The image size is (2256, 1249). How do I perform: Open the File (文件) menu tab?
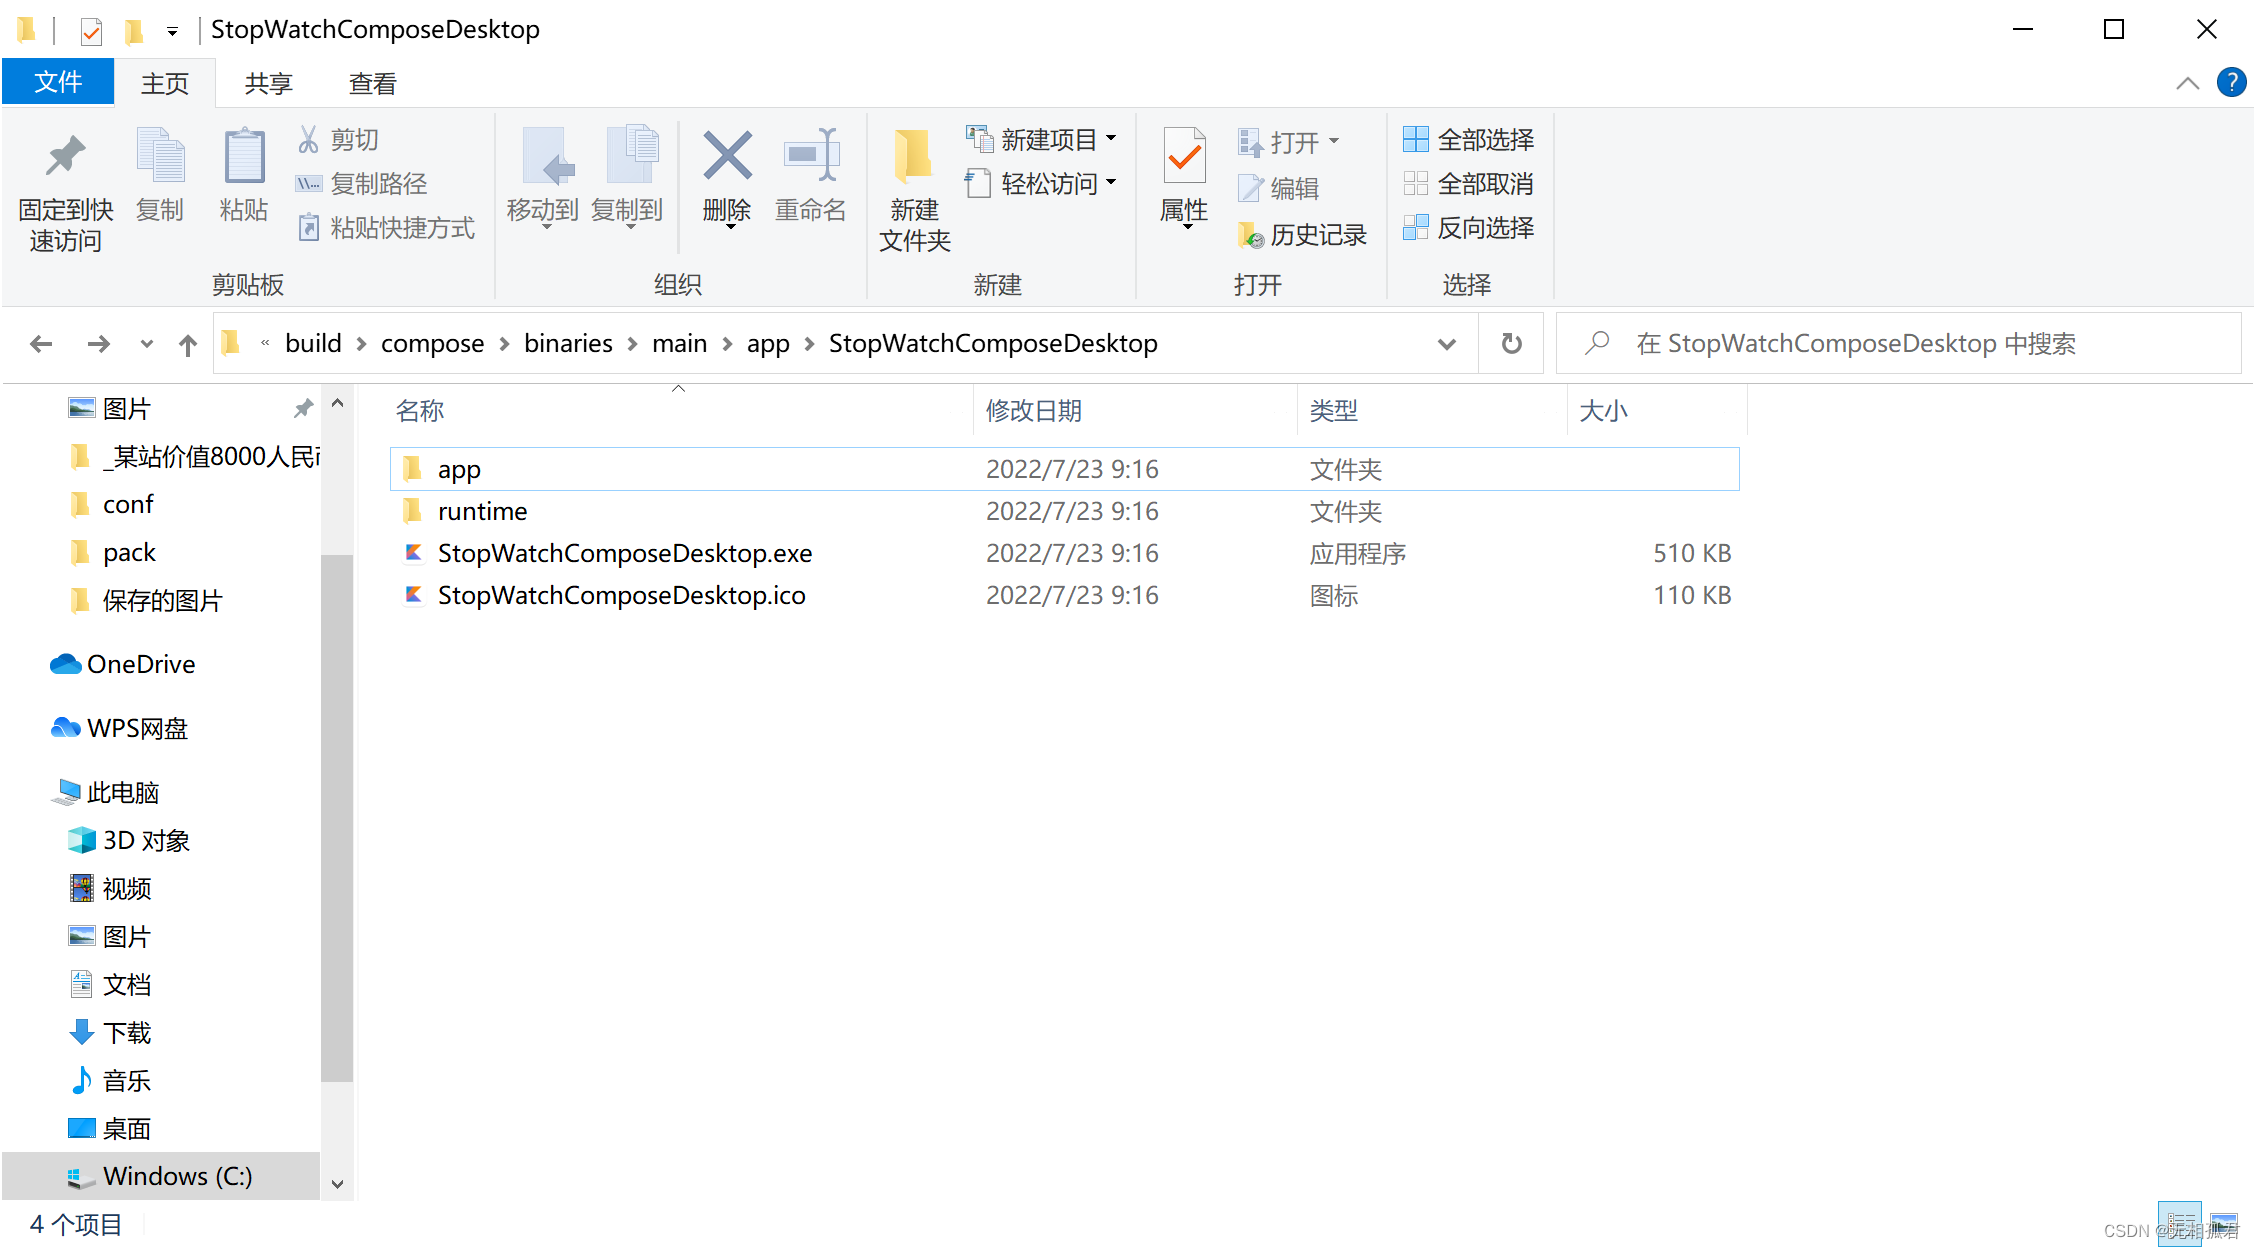coord(58,82)
